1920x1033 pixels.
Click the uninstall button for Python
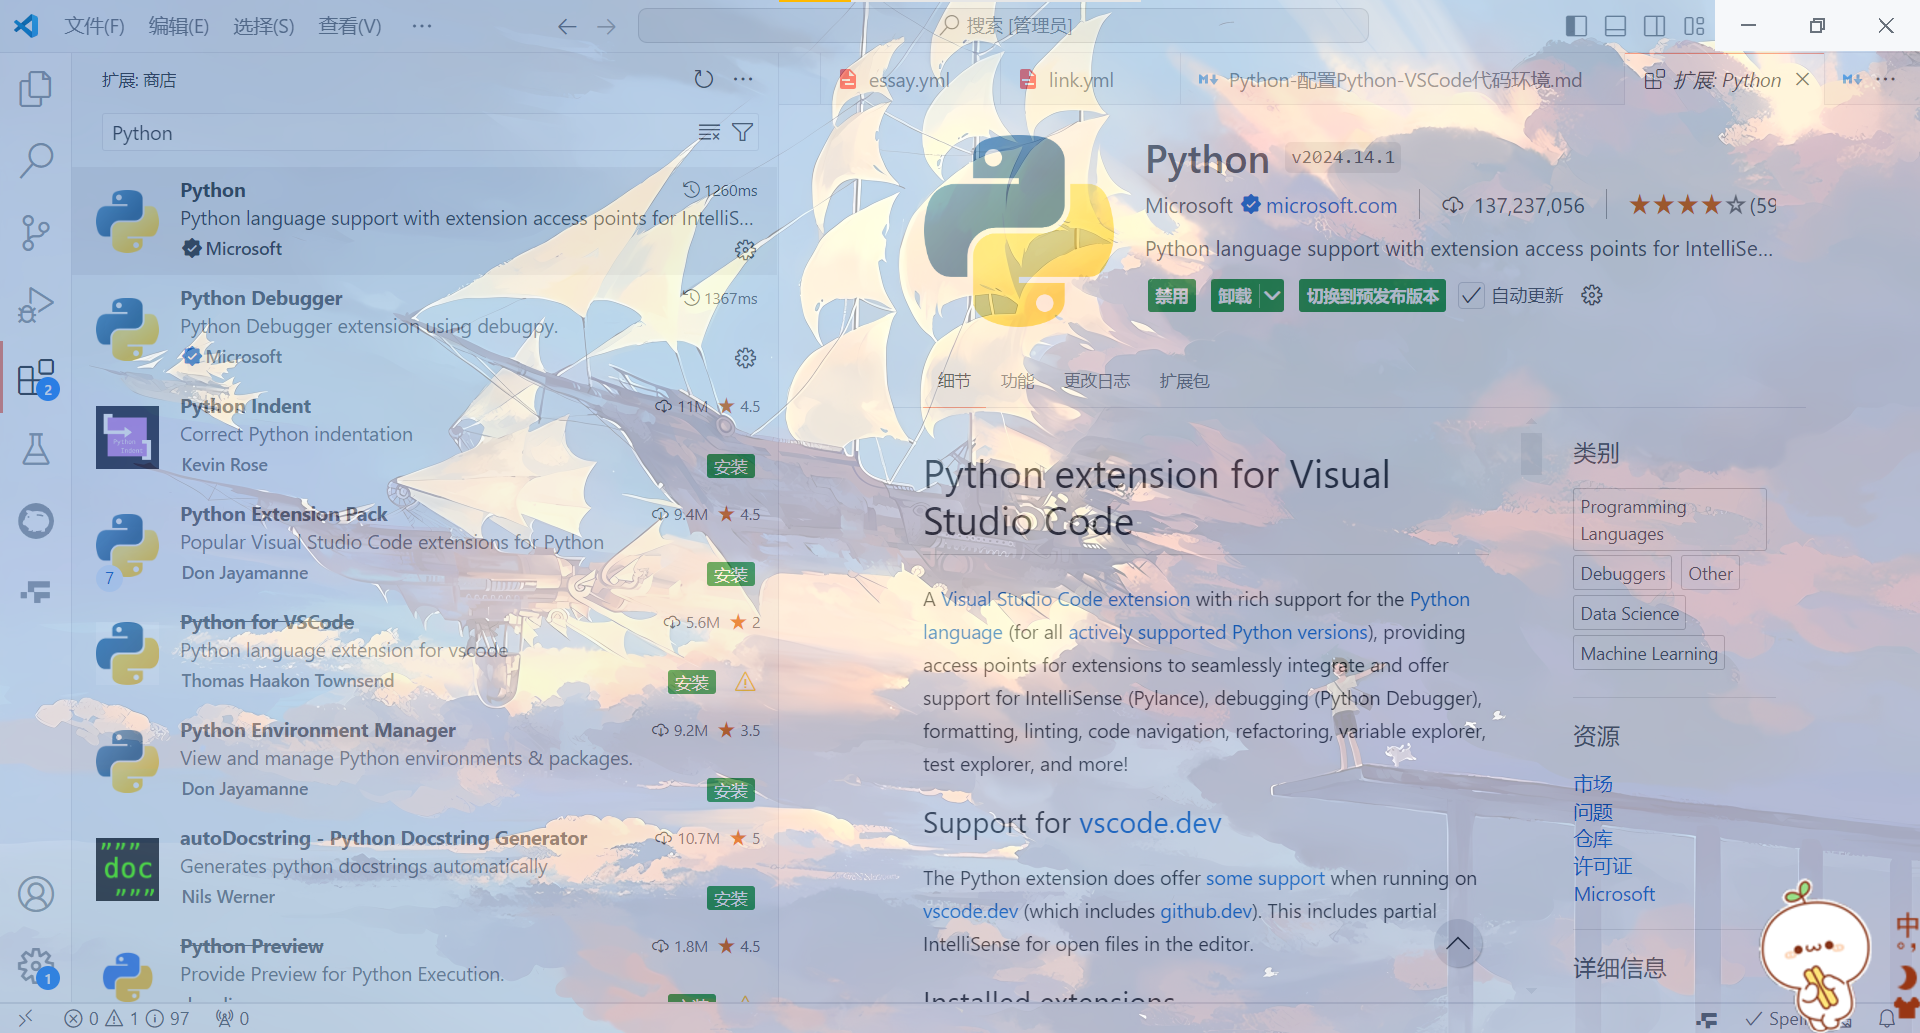point(1235,295)
